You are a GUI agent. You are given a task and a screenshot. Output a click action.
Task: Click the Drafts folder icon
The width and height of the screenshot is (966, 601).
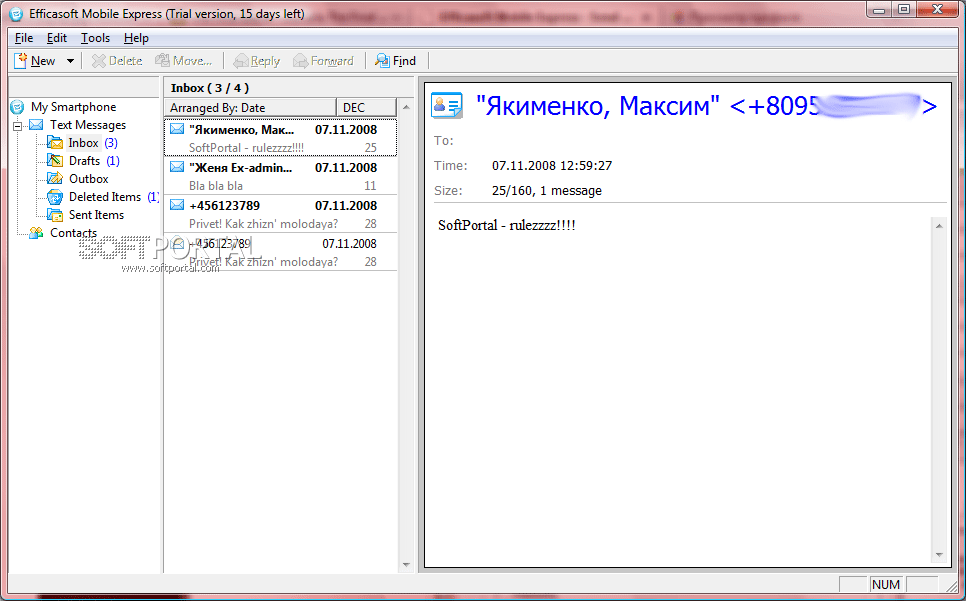(55, 161)
